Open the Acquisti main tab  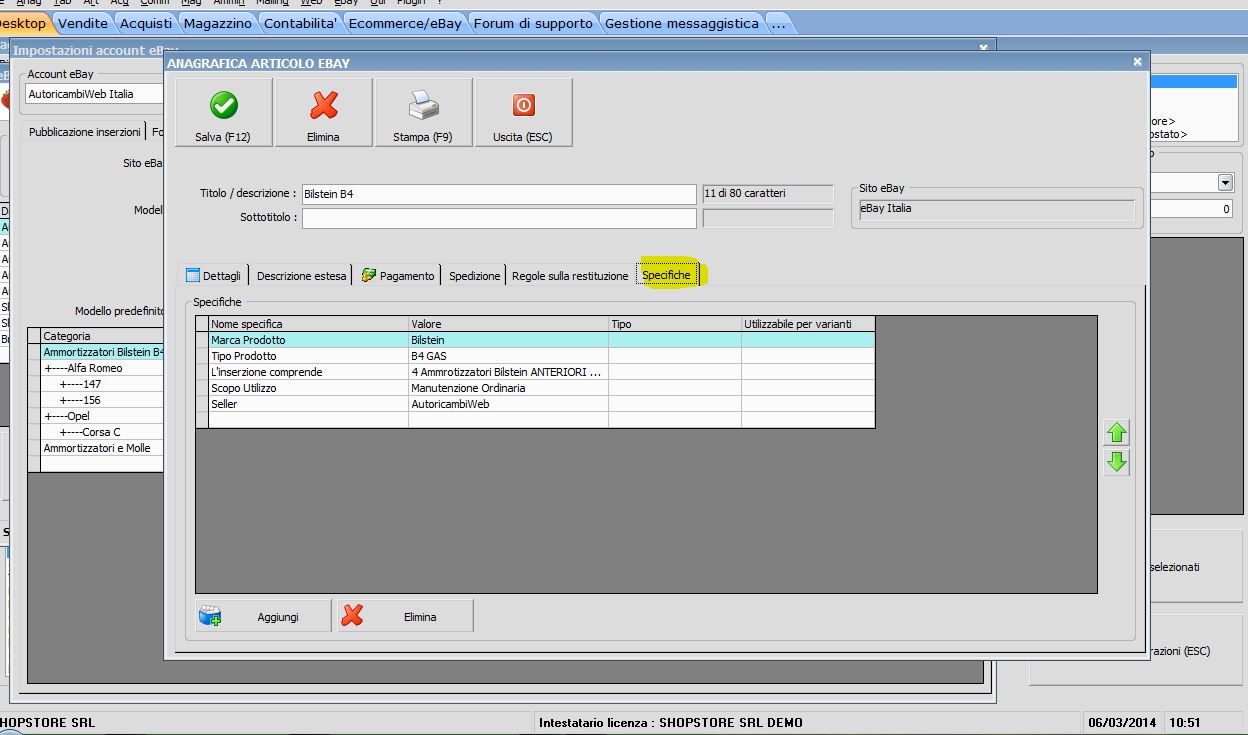point(146,23)
